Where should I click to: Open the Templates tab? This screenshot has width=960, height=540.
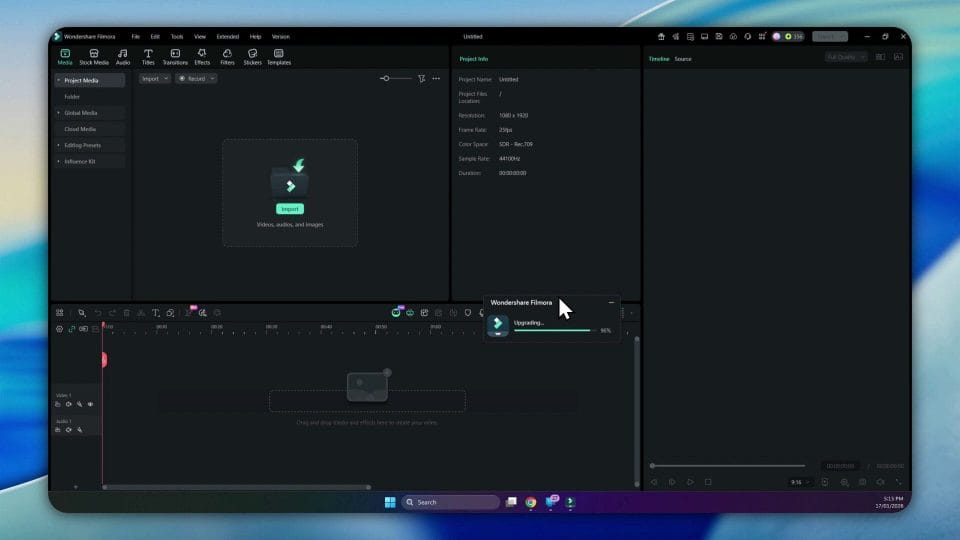(279, 56)
